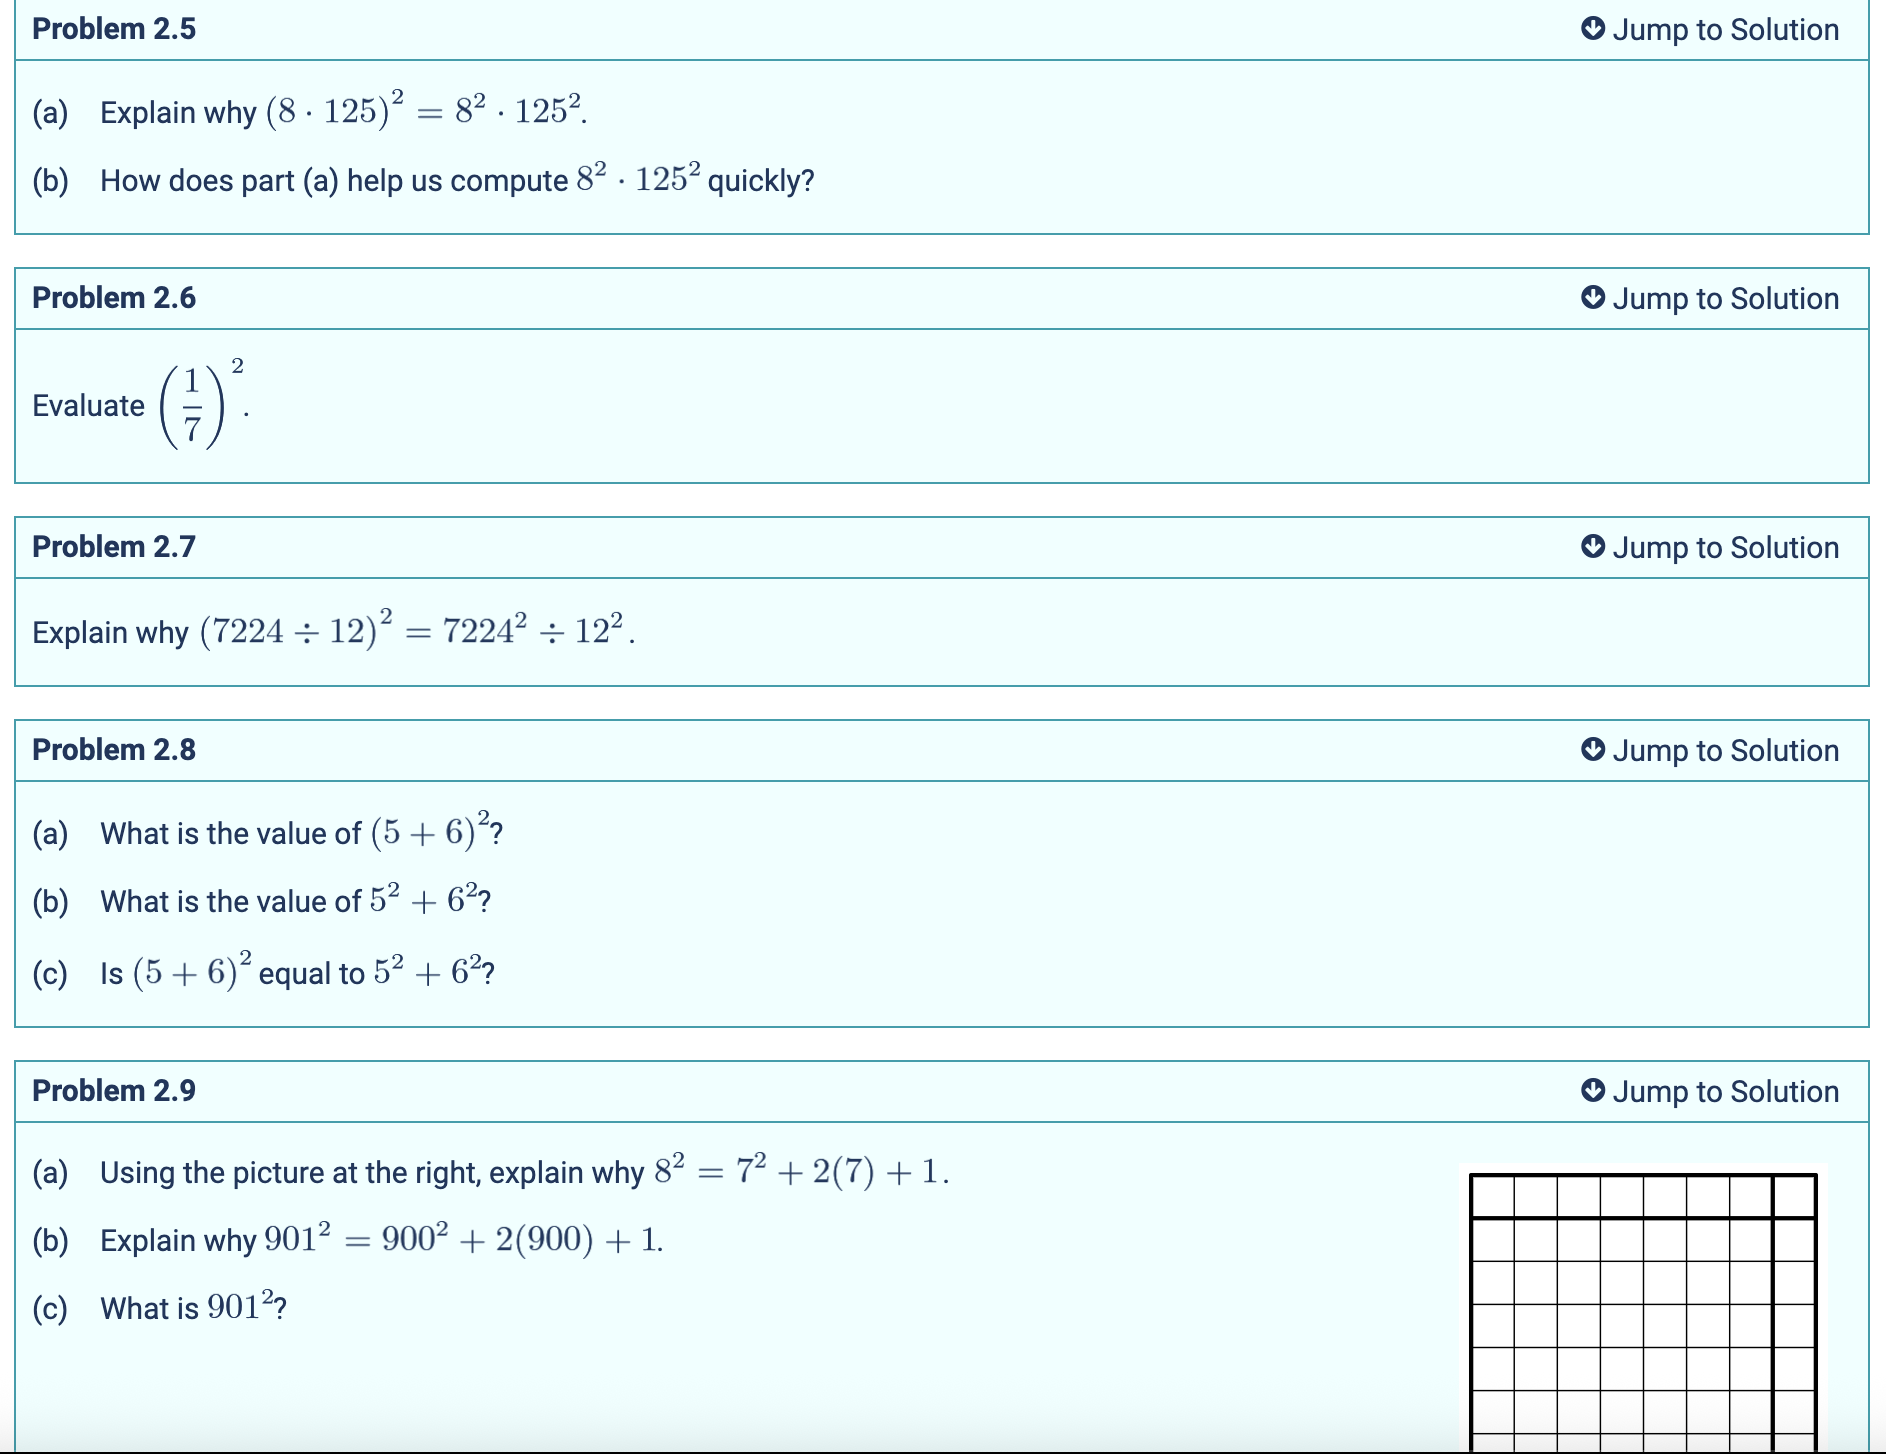This screenshot has height=1454, width=1886.
Task: Use Jump to Solution text for Problem 2.9
Action: coord(1725,1091)
